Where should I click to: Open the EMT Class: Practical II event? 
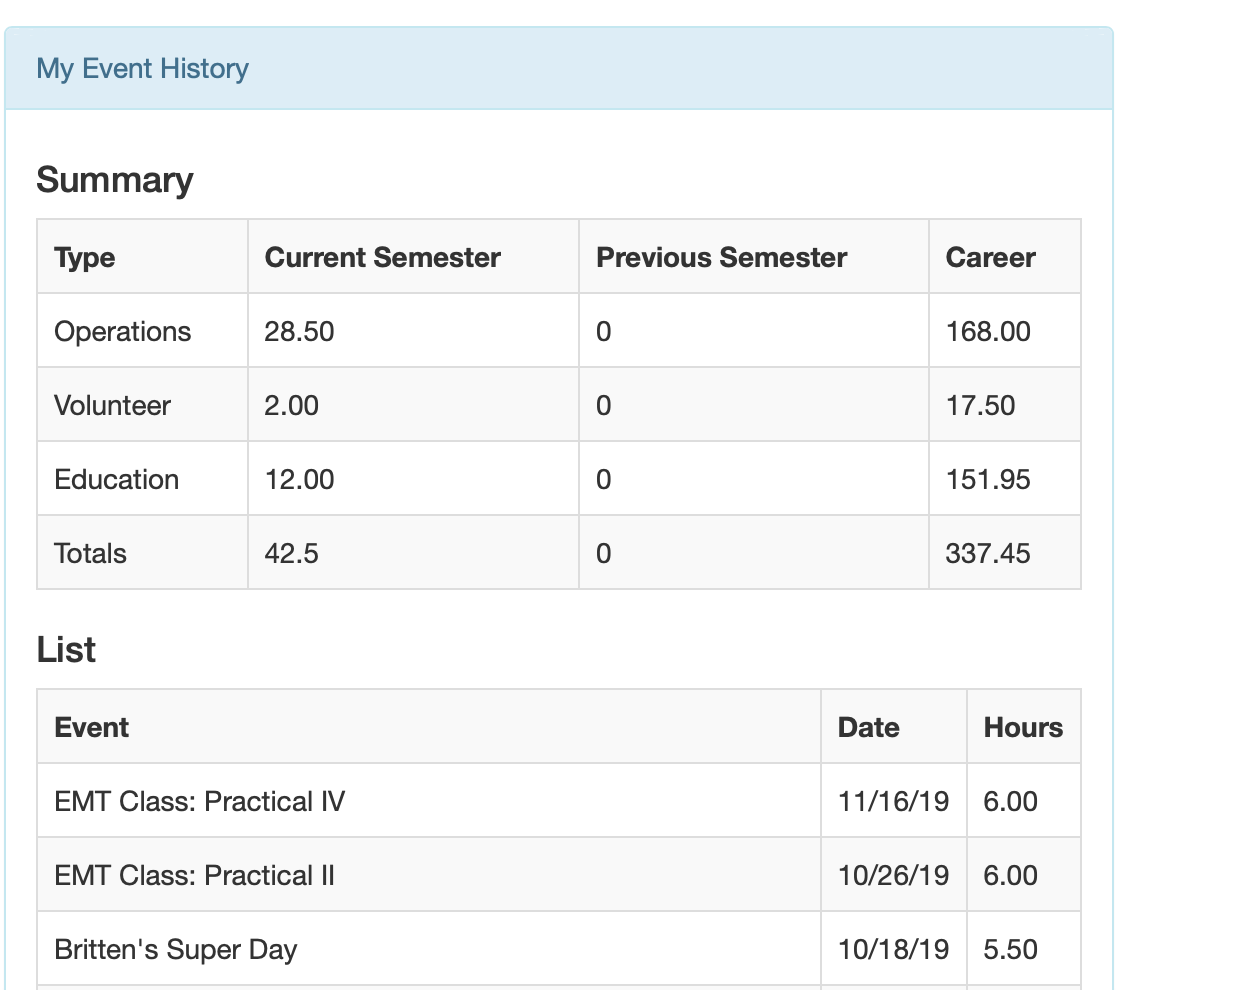[195, 876]
